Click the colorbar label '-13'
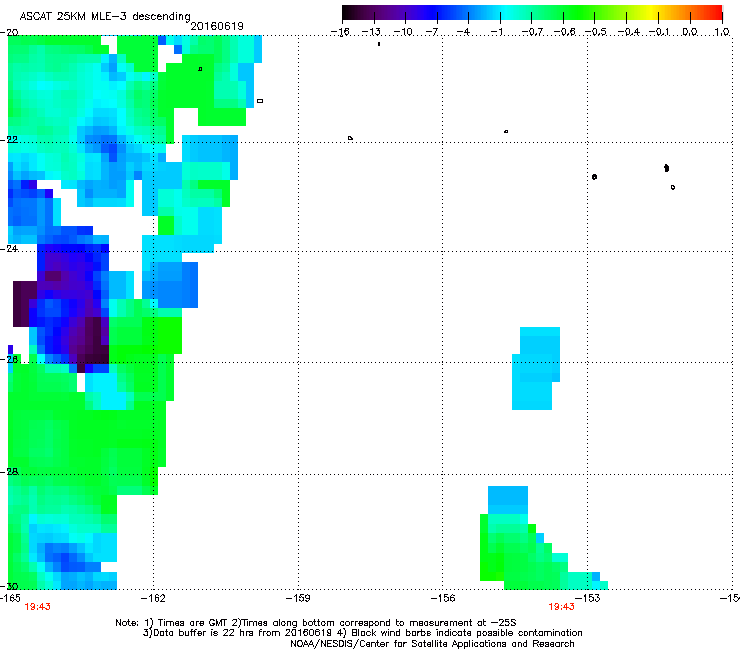The width and height of the screenshot is (740, 650). [371, 32]
